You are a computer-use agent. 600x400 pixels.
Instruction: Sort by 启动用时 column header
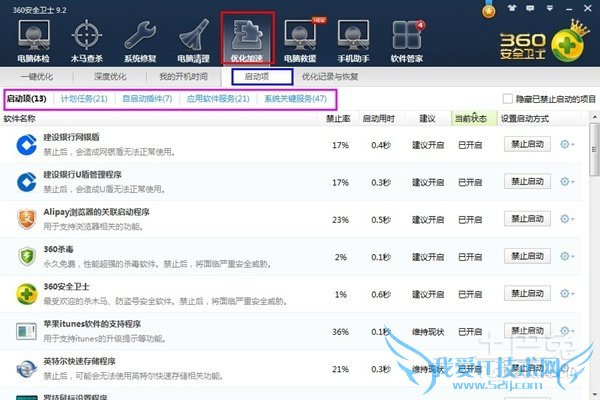tap(379, 119)
